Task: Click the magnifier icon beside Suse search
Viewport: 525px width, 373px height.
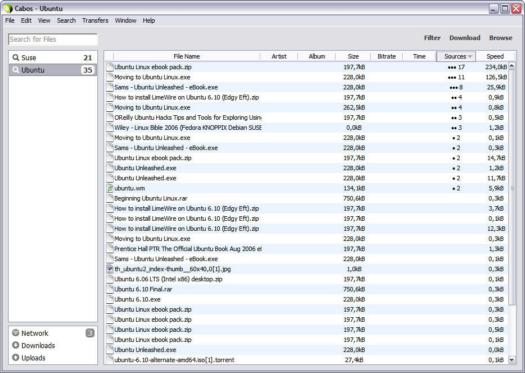Action: tap(15, 57)
